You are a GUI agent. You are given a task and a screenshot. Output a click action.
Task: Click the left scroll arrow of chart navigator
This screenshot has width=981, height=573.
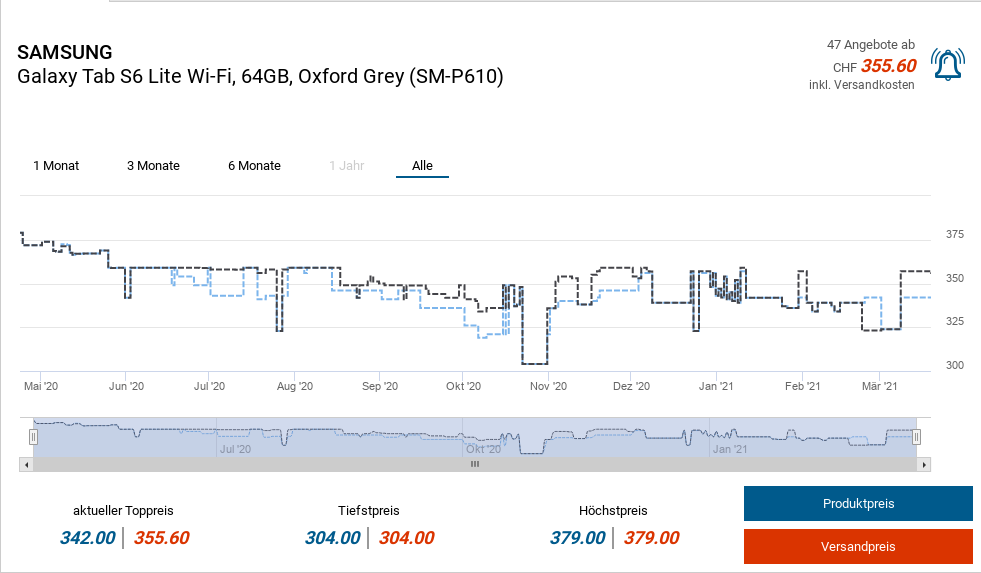[x=25, y=464]
